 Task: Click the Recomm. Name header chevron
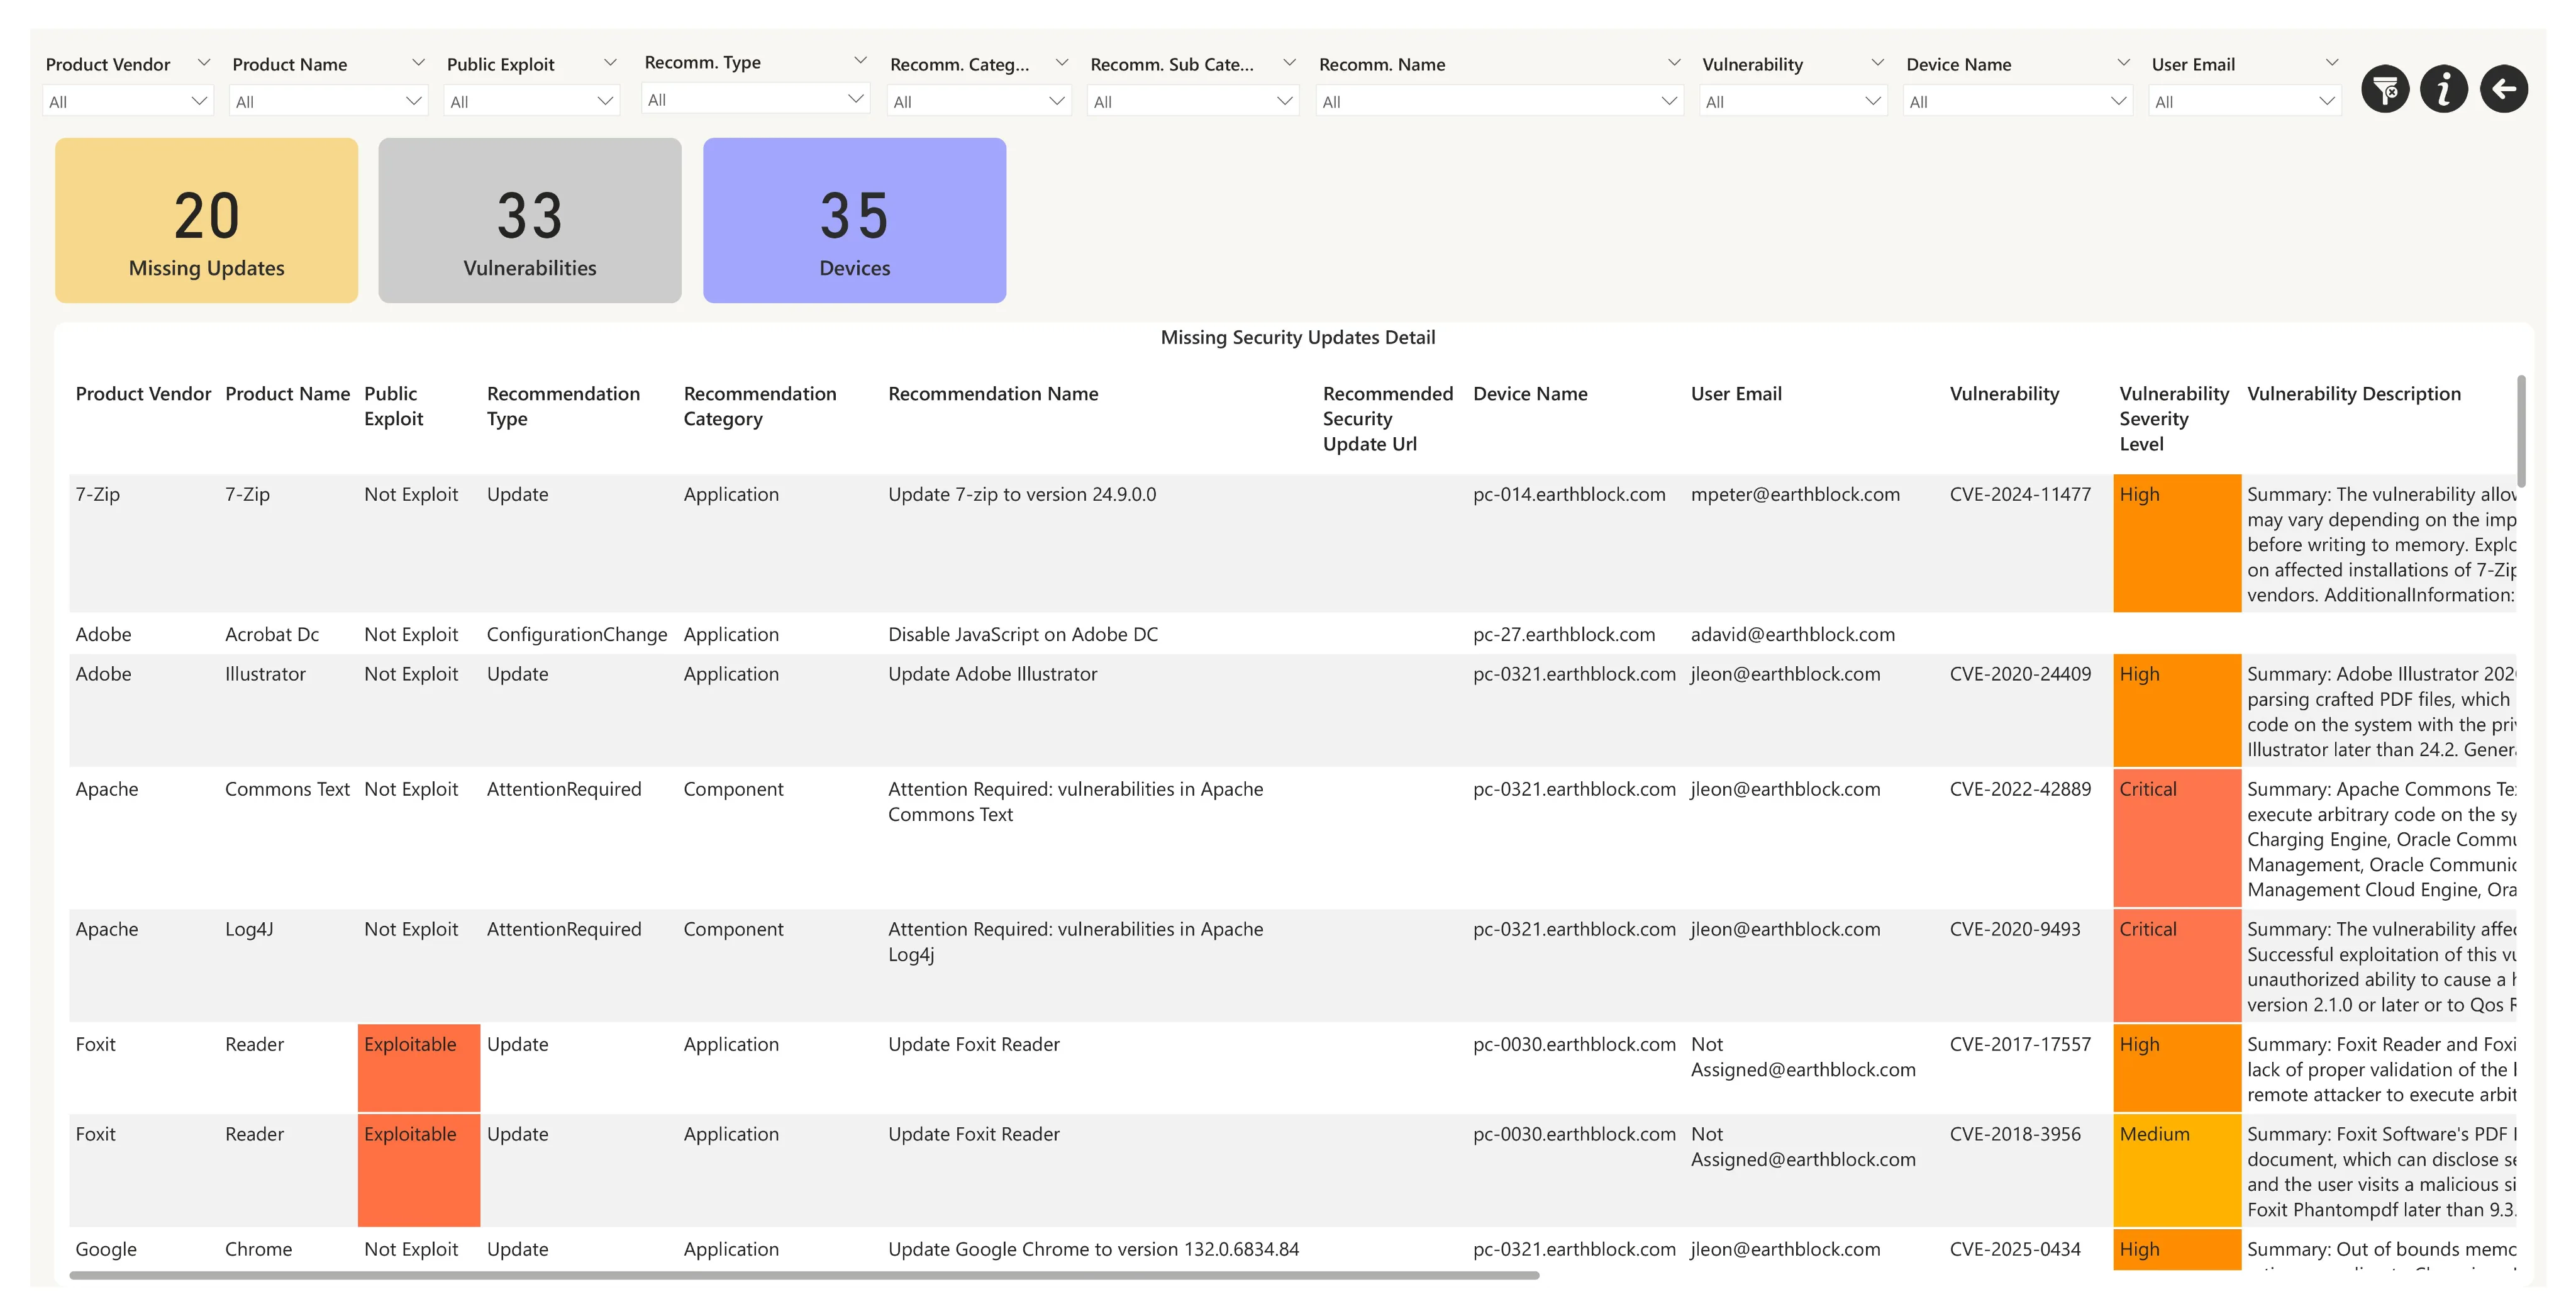coord(1674,63)
